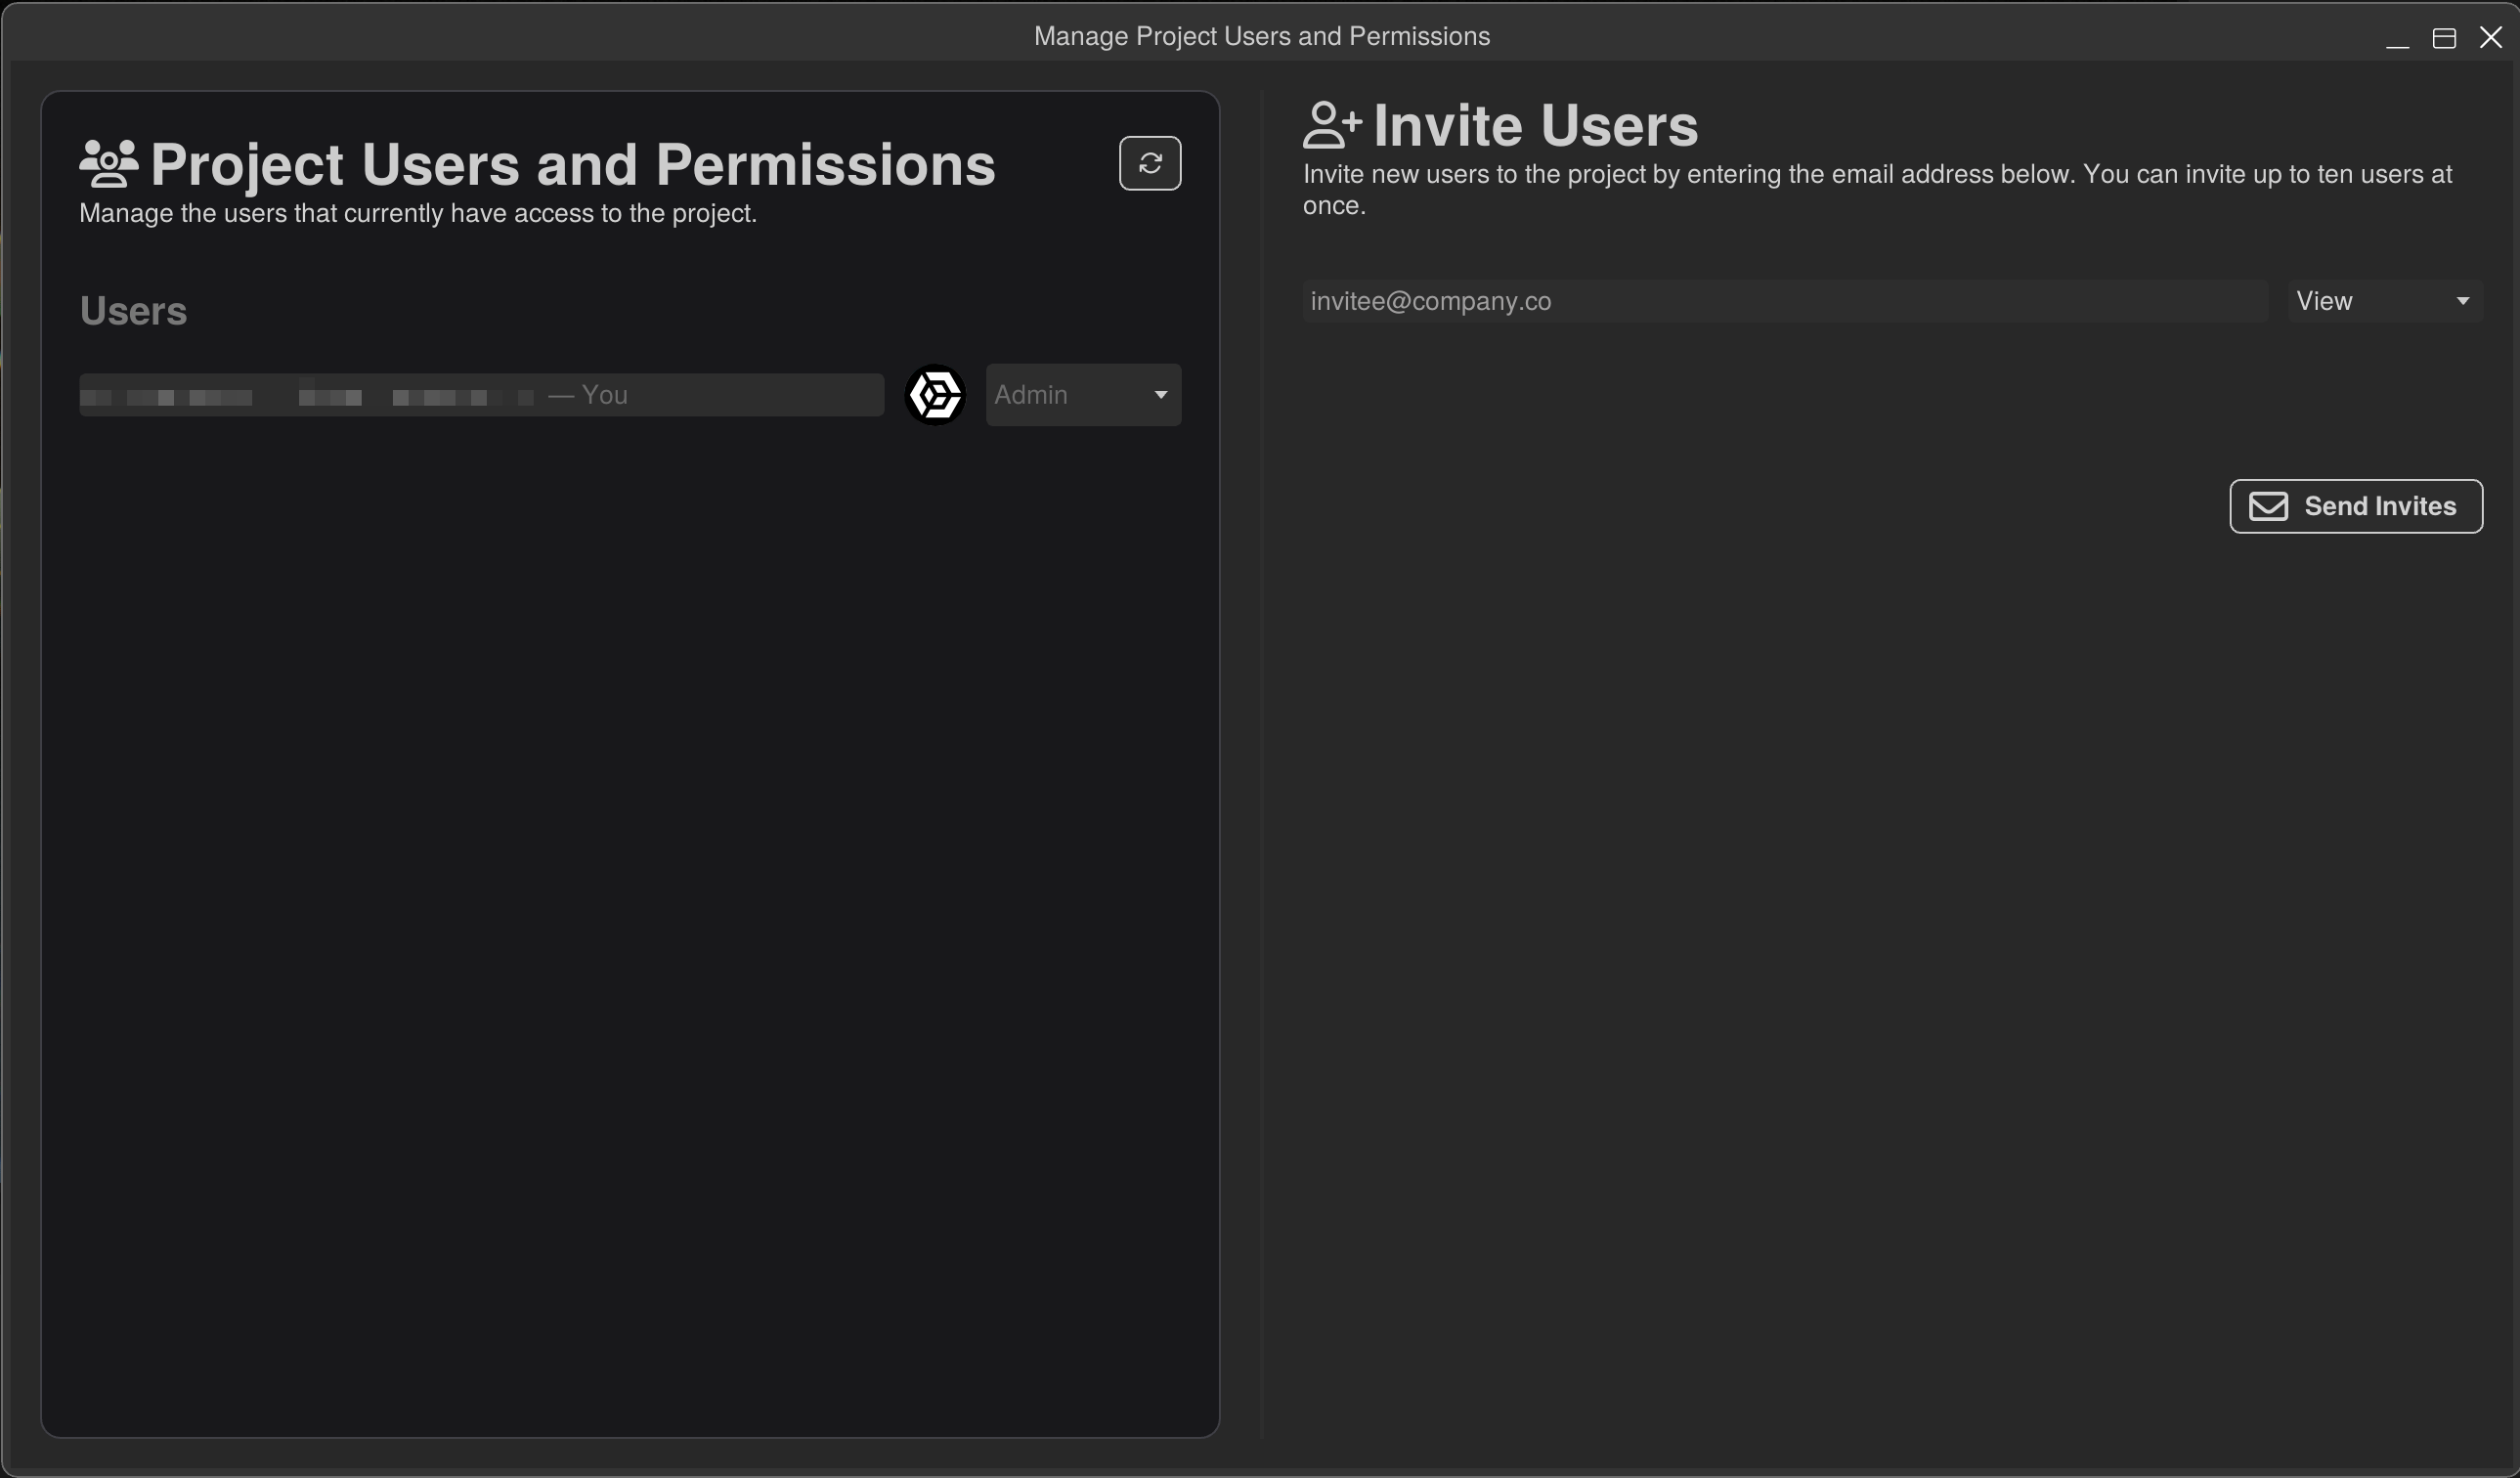The height and width of the screenshot is (1478, 2520).
Task: Click the Project Users and Permissions heading
Action: click(573, 165)
